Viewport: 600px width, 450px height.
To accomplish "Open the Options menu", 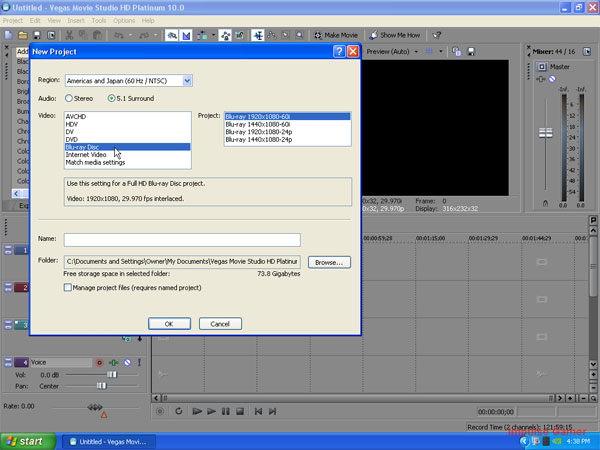I will pos(124,21).
